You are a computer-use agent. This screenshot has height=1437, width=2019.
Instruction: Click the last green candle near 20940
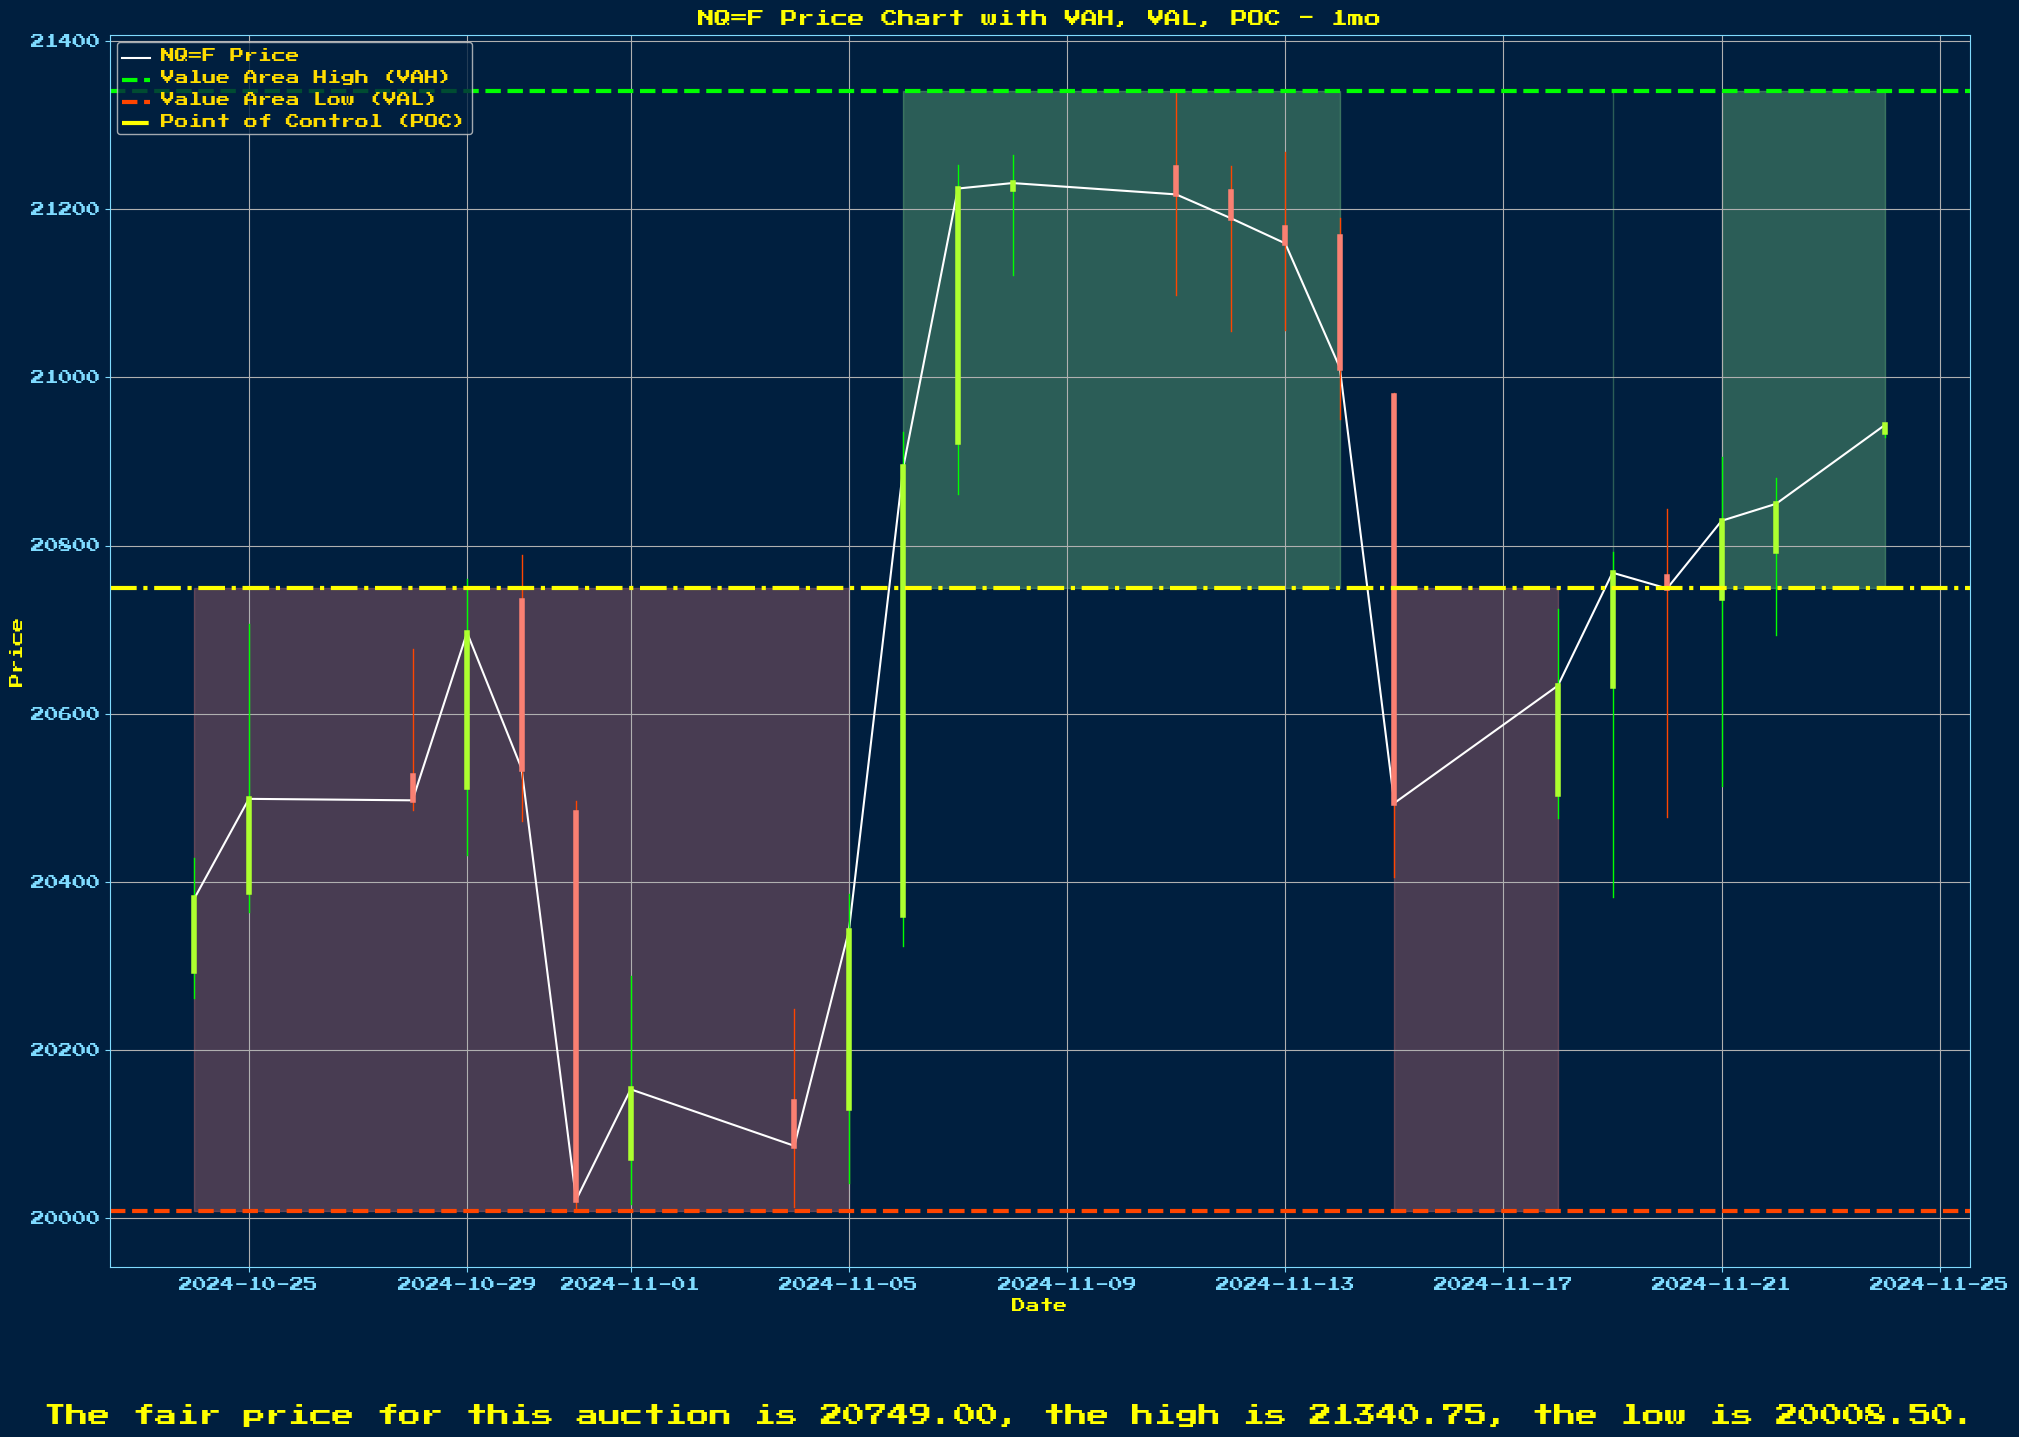point(1884,428)
